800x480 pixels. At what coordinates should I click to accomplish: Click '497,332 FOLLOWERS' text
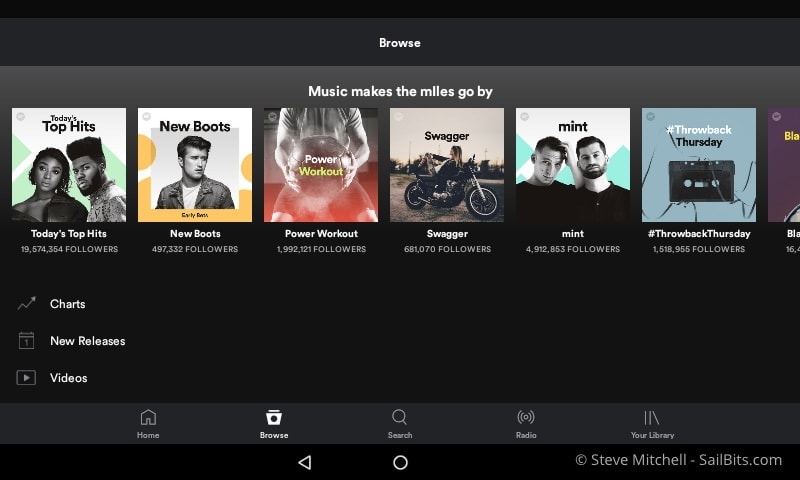[195, 249]
